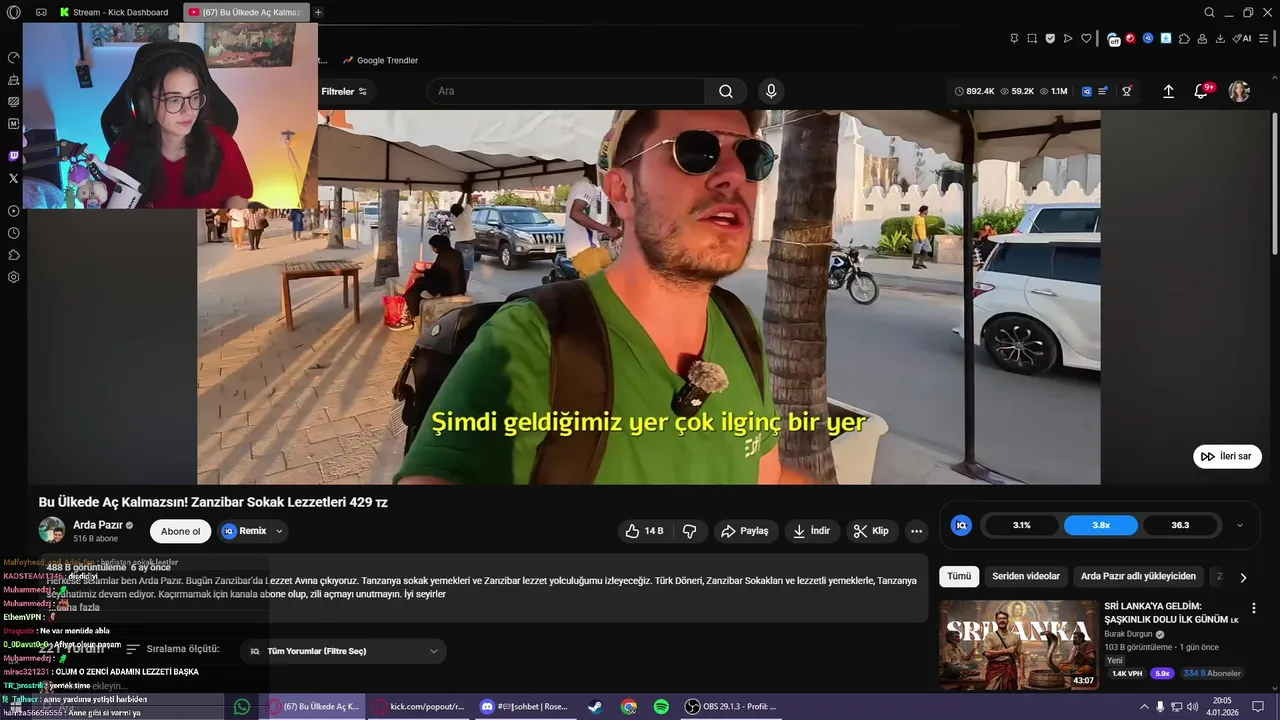Switch to Stream - Kick Dashboard tab
The height and width of the screenshot is (720, 1280).
click(x=113, y=12)
